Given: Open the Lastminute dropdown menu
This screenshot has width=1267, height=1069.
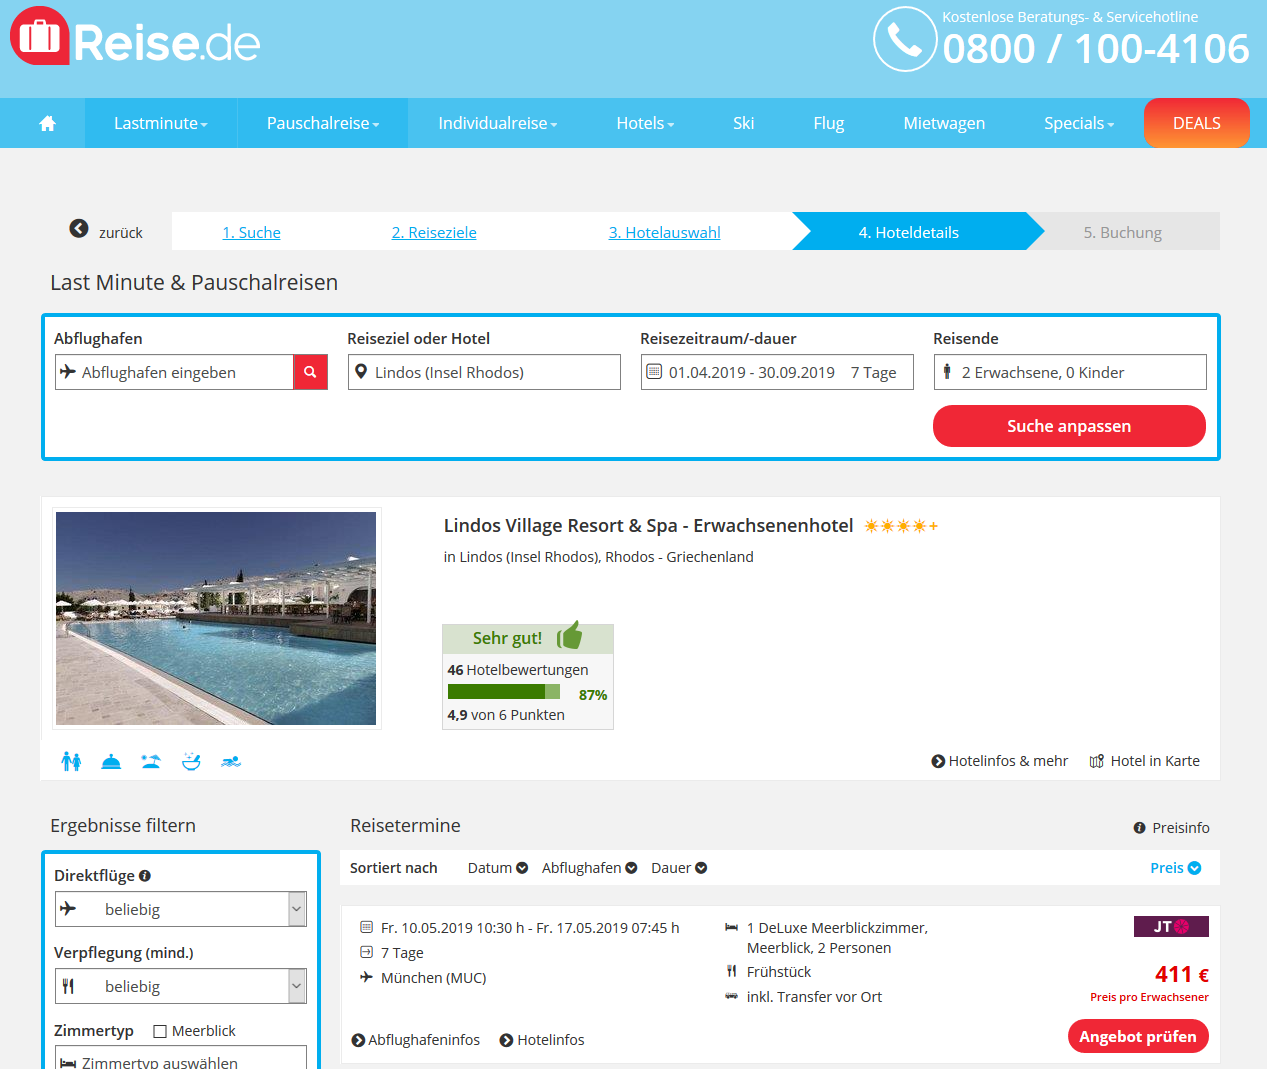Looking at the screenshot, I should pos(161,123).
